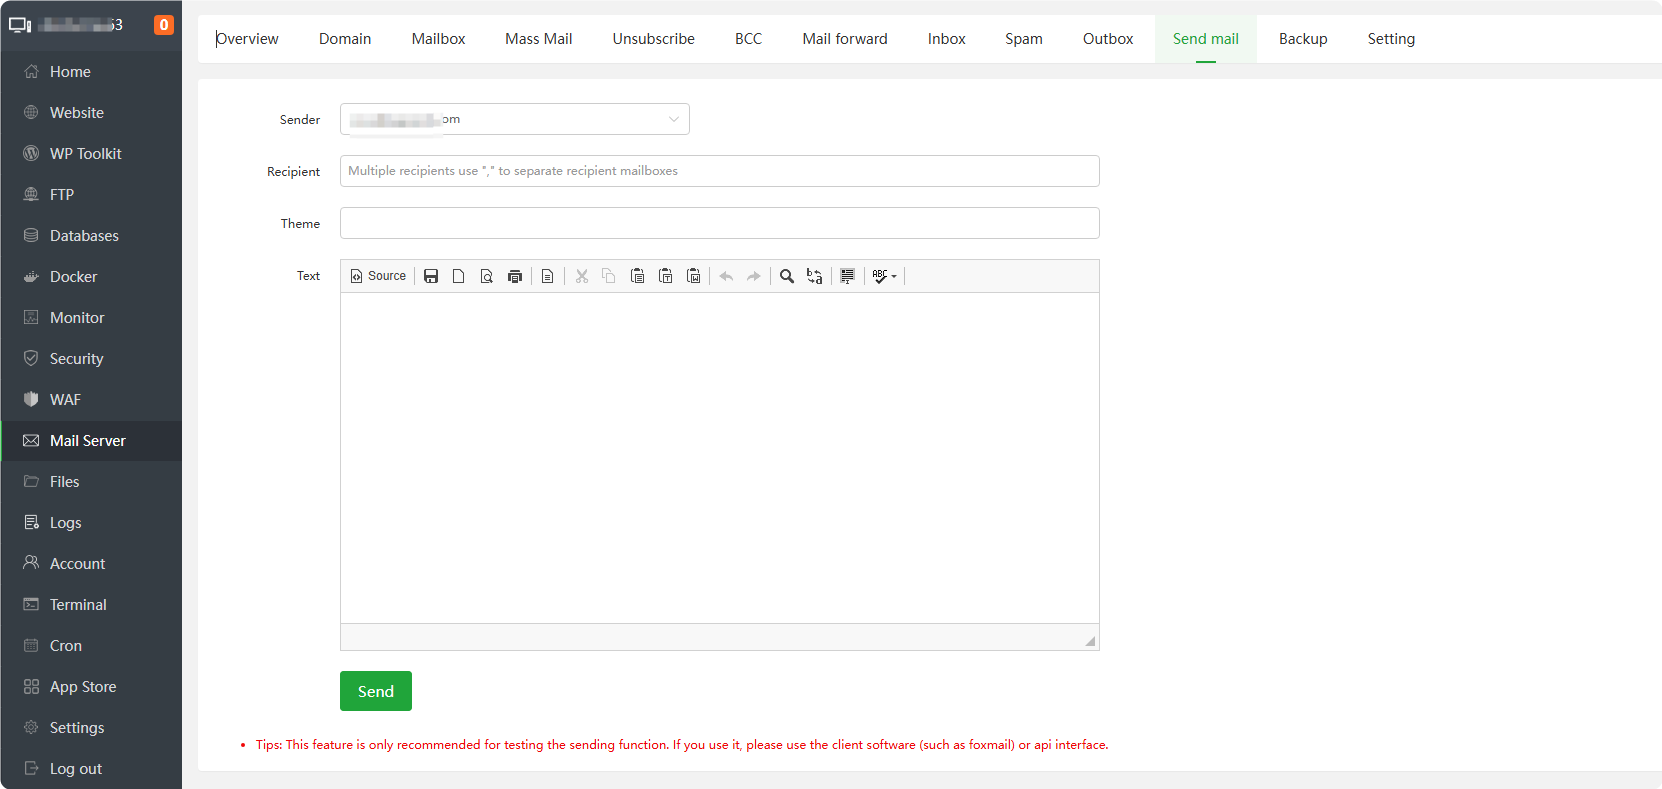Click the server monitor icon at top-left
The image size is (1662, 789).
click(20, 25)
